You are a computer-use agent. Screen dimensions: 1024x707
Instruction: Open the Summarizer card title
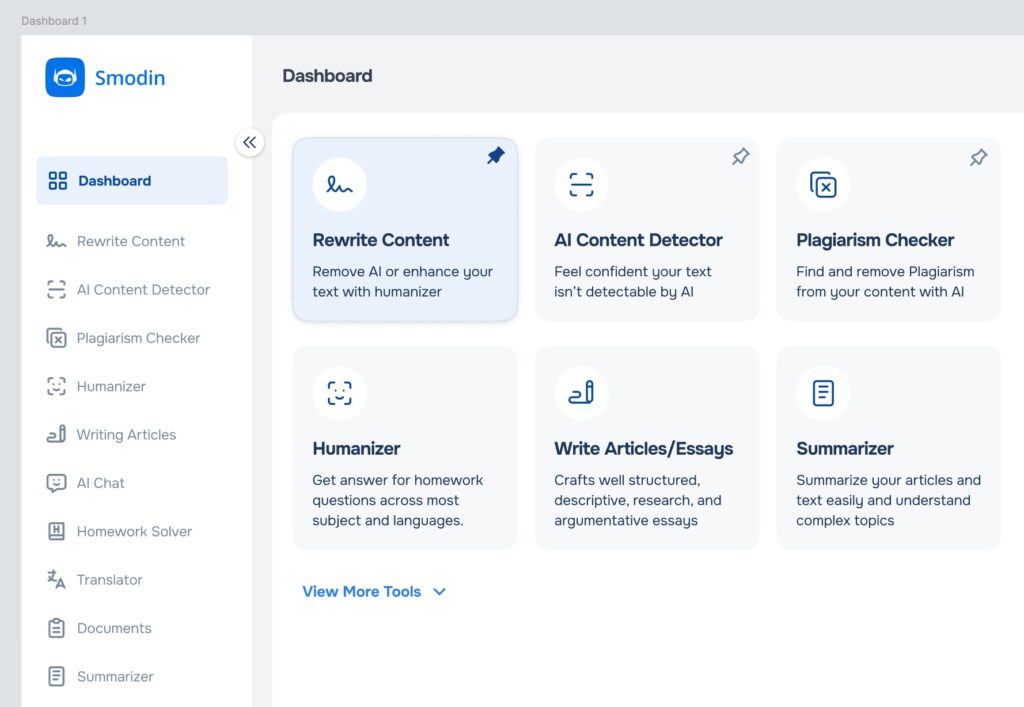point(845,448)
